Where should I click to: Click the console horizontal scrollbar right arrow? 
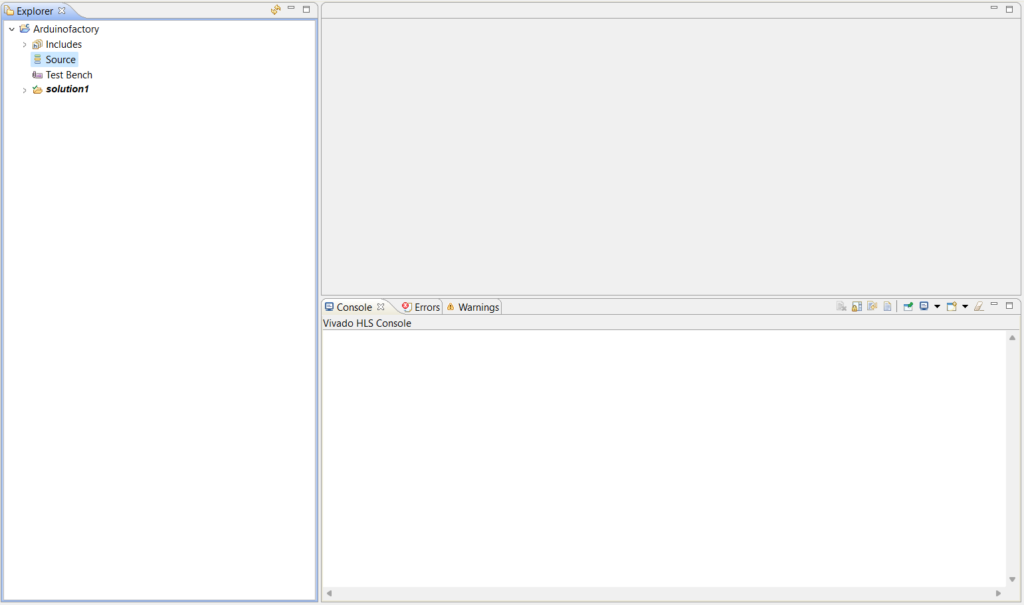click(x=998, y=594)
